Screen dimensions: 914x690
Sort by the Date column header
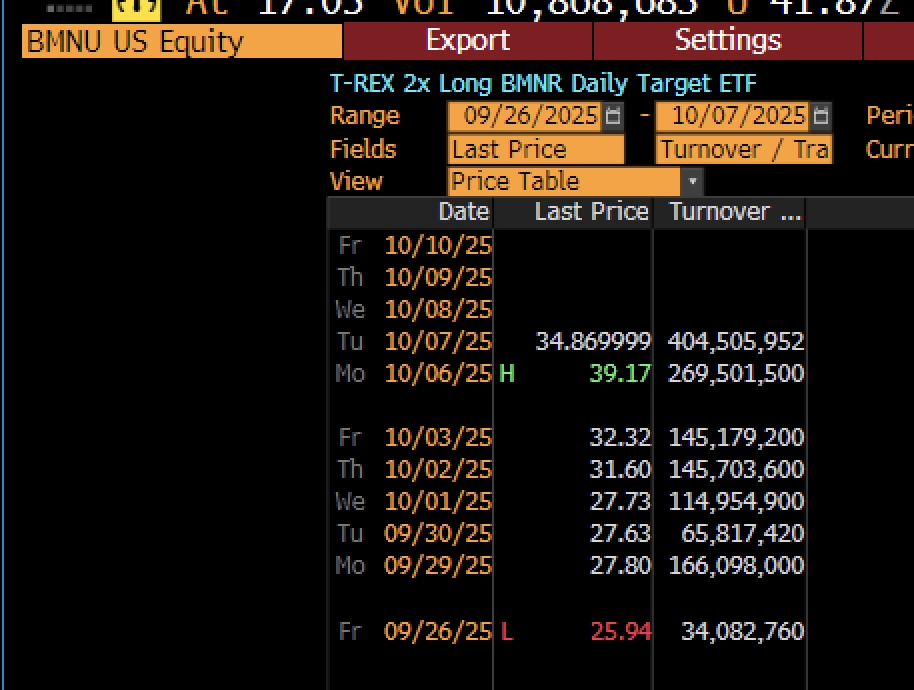(x=463, y=212)
